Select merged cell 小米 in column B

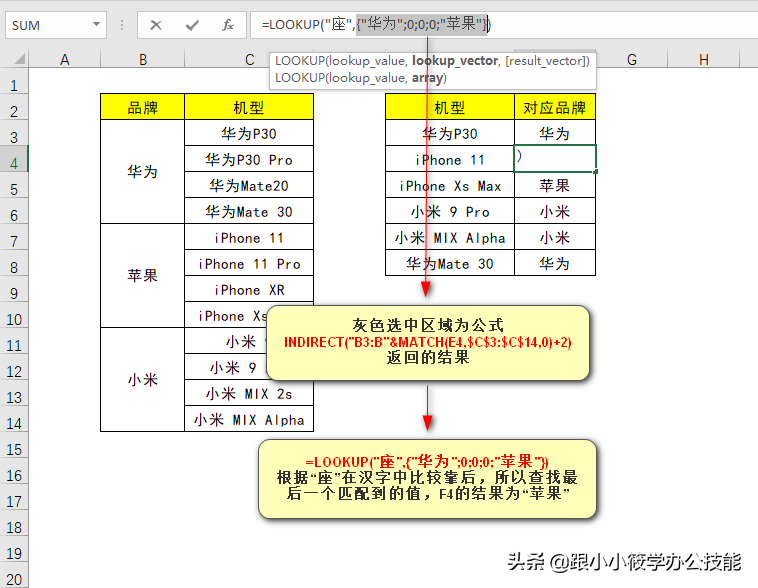pos(143,380)
